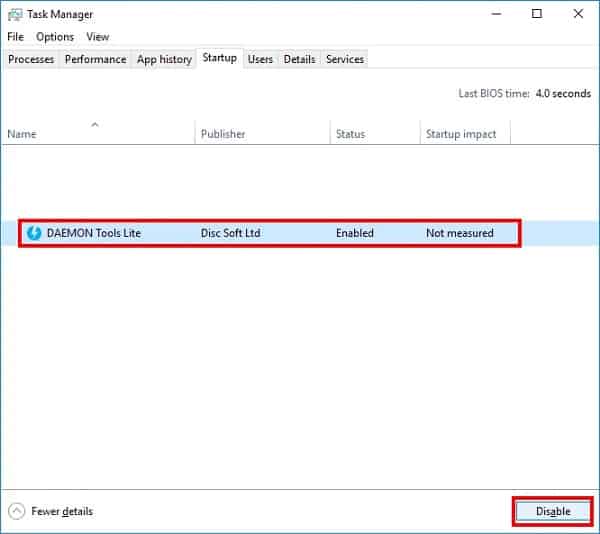Switch to the Users tab
This screenshot has height=534, width=600.
[x=260, y=59]
